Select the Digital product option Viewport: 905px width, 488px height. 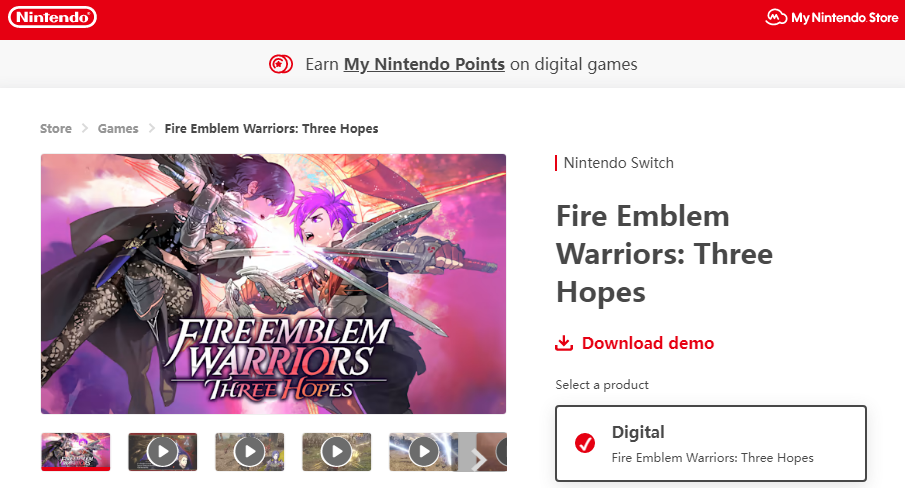click(710, 444)
